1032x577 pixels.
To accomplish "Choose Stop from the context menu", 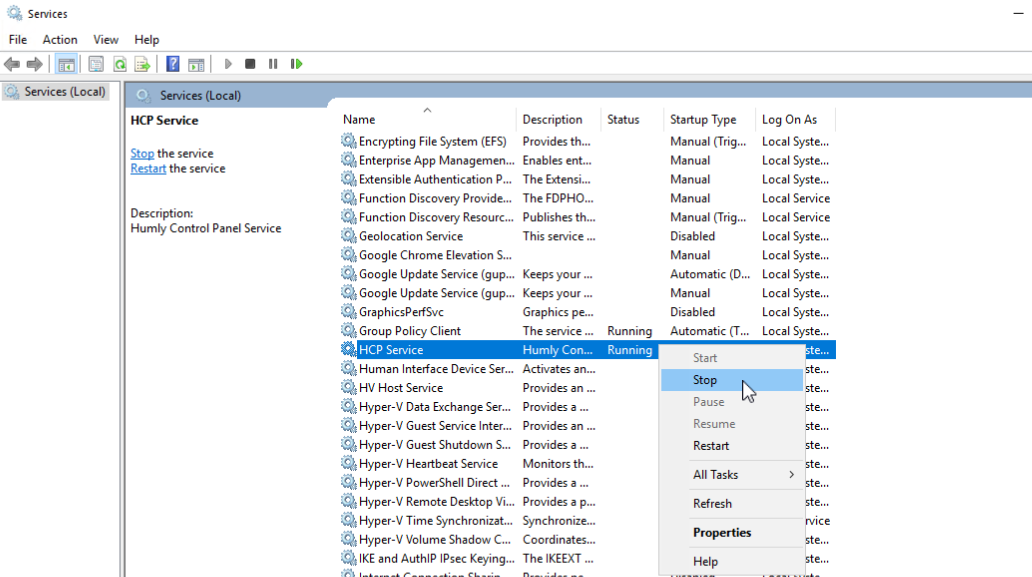I will 705,380.
